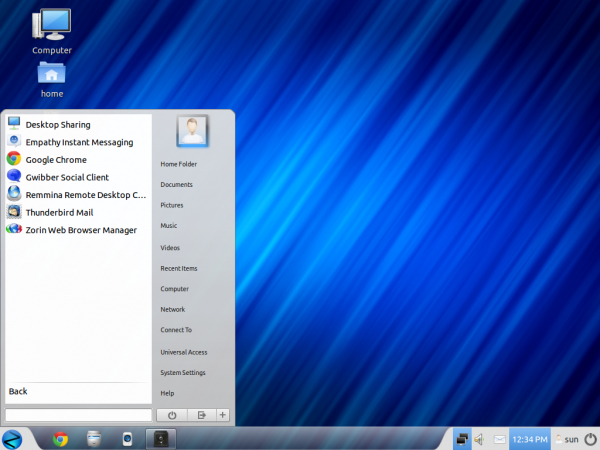Screen dimensions: 600x450
Task: Show Recent Items
Action: 179,269
